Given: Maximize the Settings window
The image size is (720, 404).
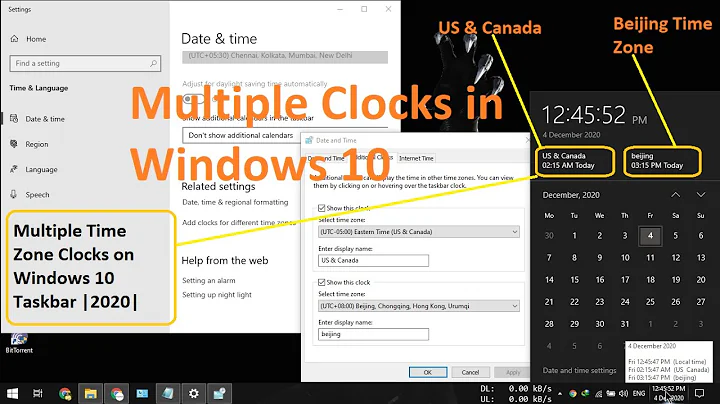Looking at the screenshot, I should [x=364, y=9].
